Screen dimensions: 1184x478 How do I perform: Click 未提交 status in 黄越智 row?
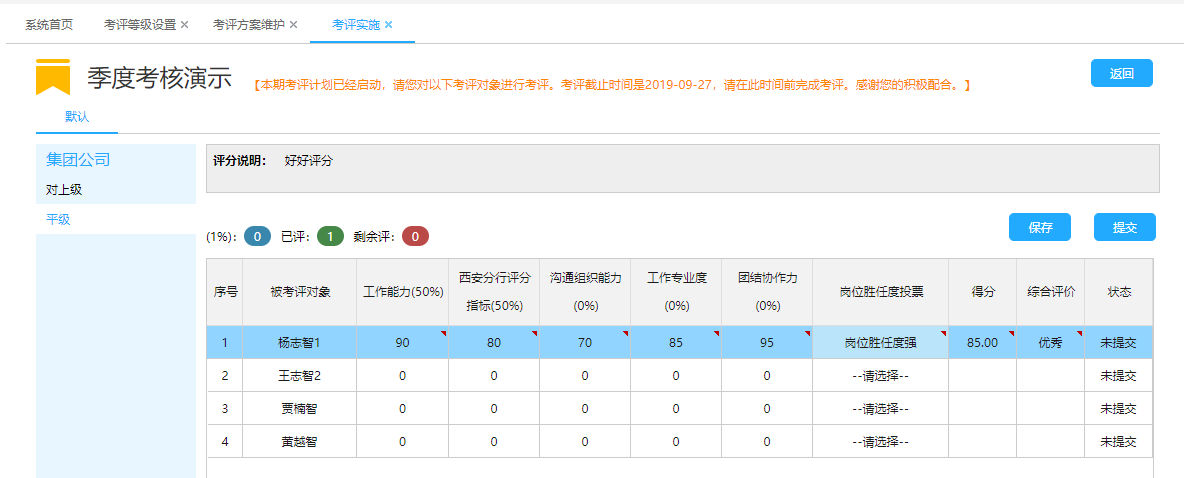click(1118, 442)
